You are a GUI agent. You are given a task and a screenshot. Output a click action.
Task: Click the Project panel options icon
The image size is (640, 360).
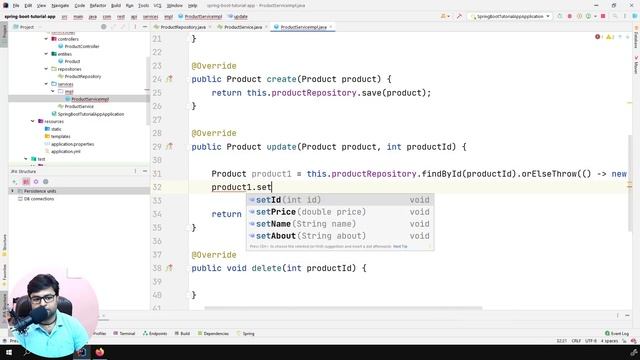[x=135, y=27]
